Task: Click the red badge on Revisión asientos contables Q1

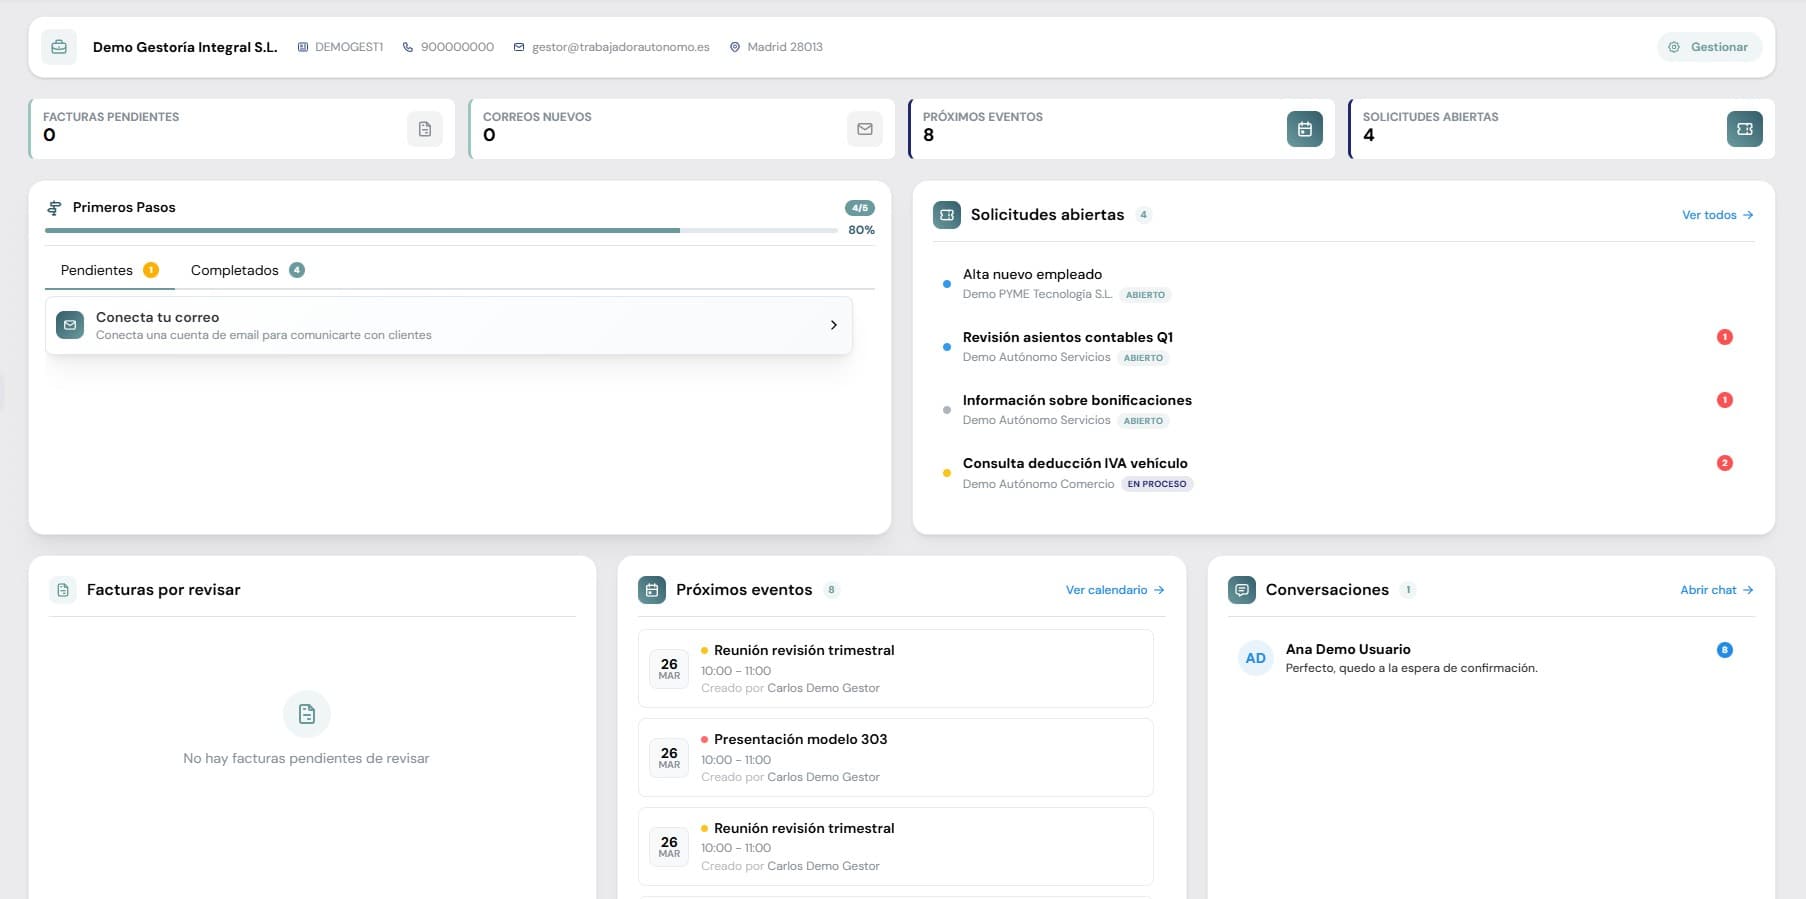Action: (x=1725, y=337)
